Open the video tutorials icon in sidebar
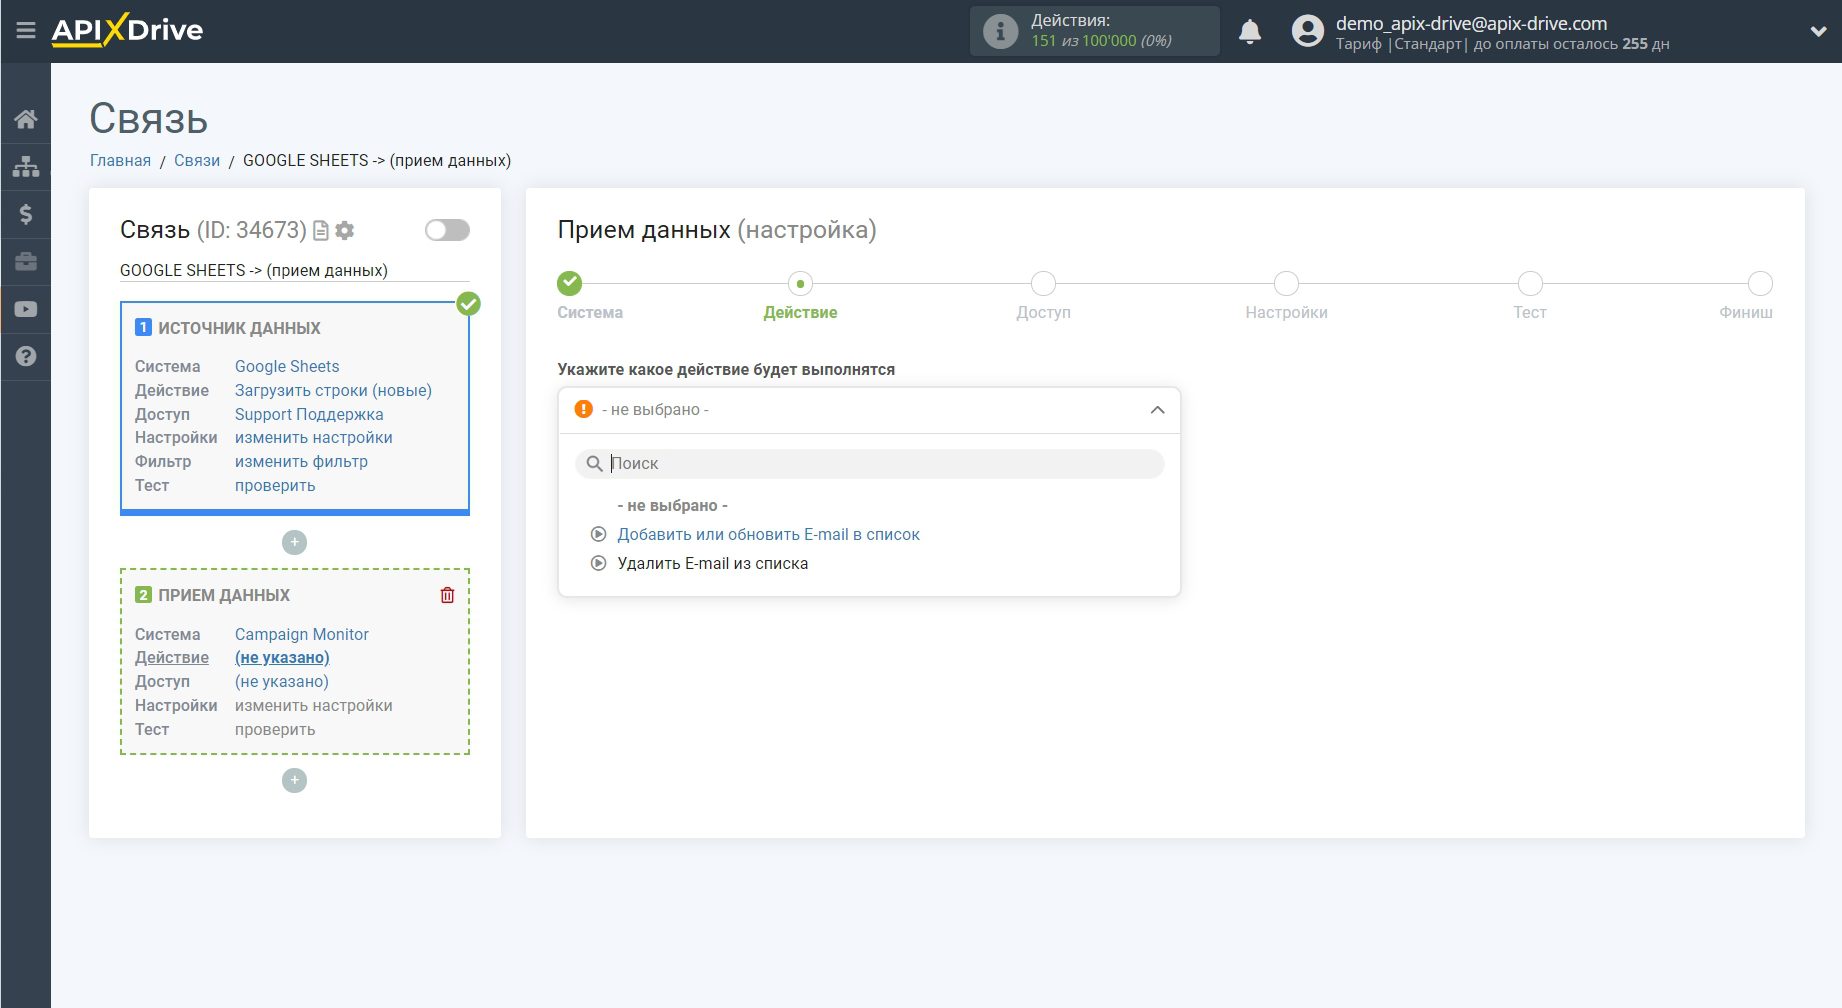The image size is (1842, 1008). pyautogui.click(x=26, y=309)
